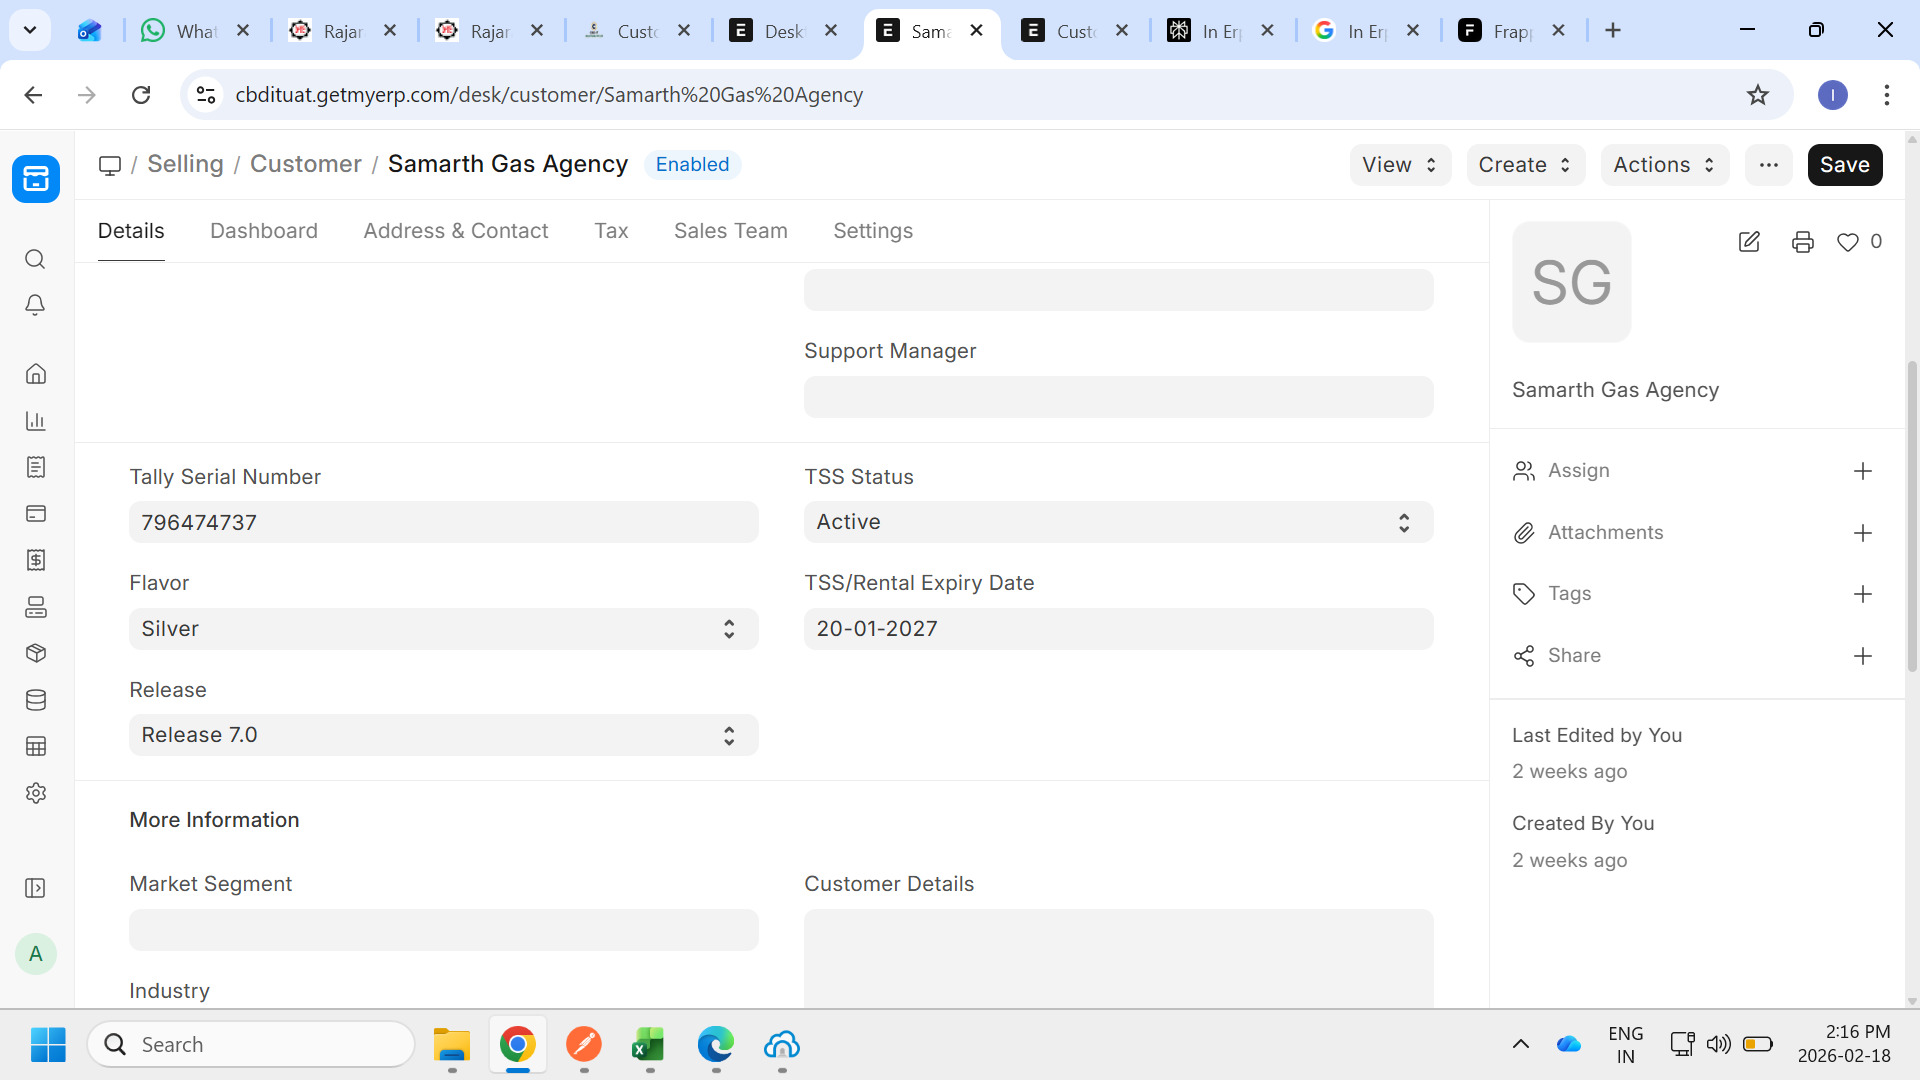Viewport: 1920px width, 1080px height.
Task: Expand the Actions menu button
Action: [x=1665, y=165]
